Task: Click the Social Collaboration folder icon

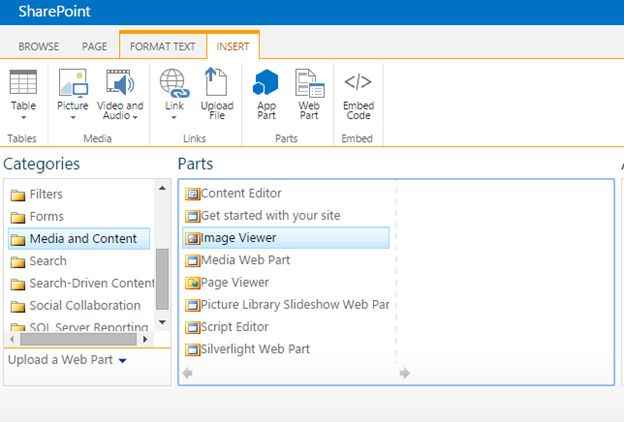Action: tap(18, 307)
